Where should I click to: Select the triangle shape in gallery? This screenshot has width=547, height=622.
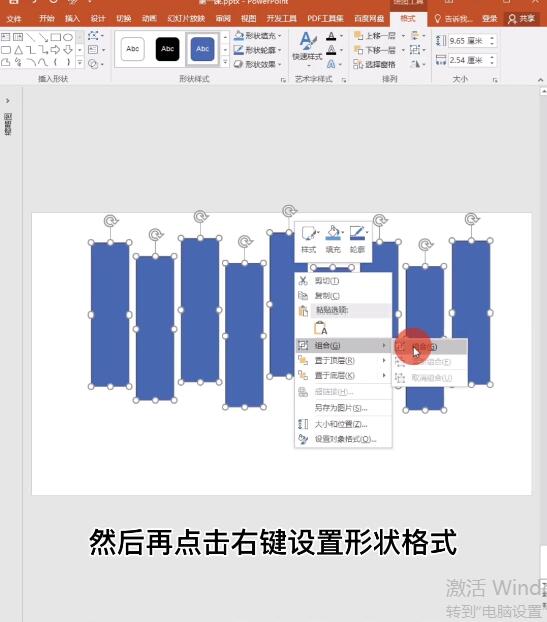pos(18,50)
